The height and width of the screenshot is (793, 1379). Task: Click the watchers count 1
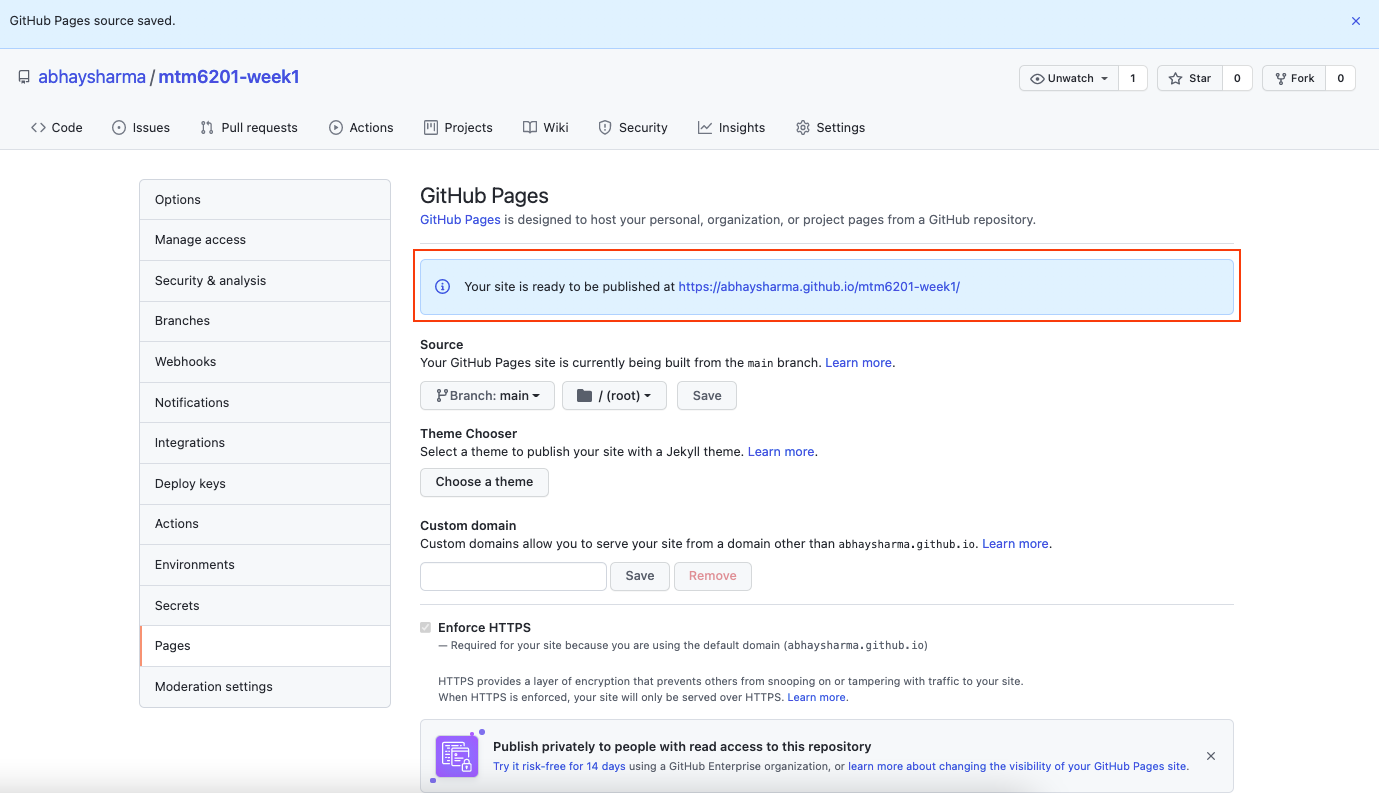coord(1133,78)
